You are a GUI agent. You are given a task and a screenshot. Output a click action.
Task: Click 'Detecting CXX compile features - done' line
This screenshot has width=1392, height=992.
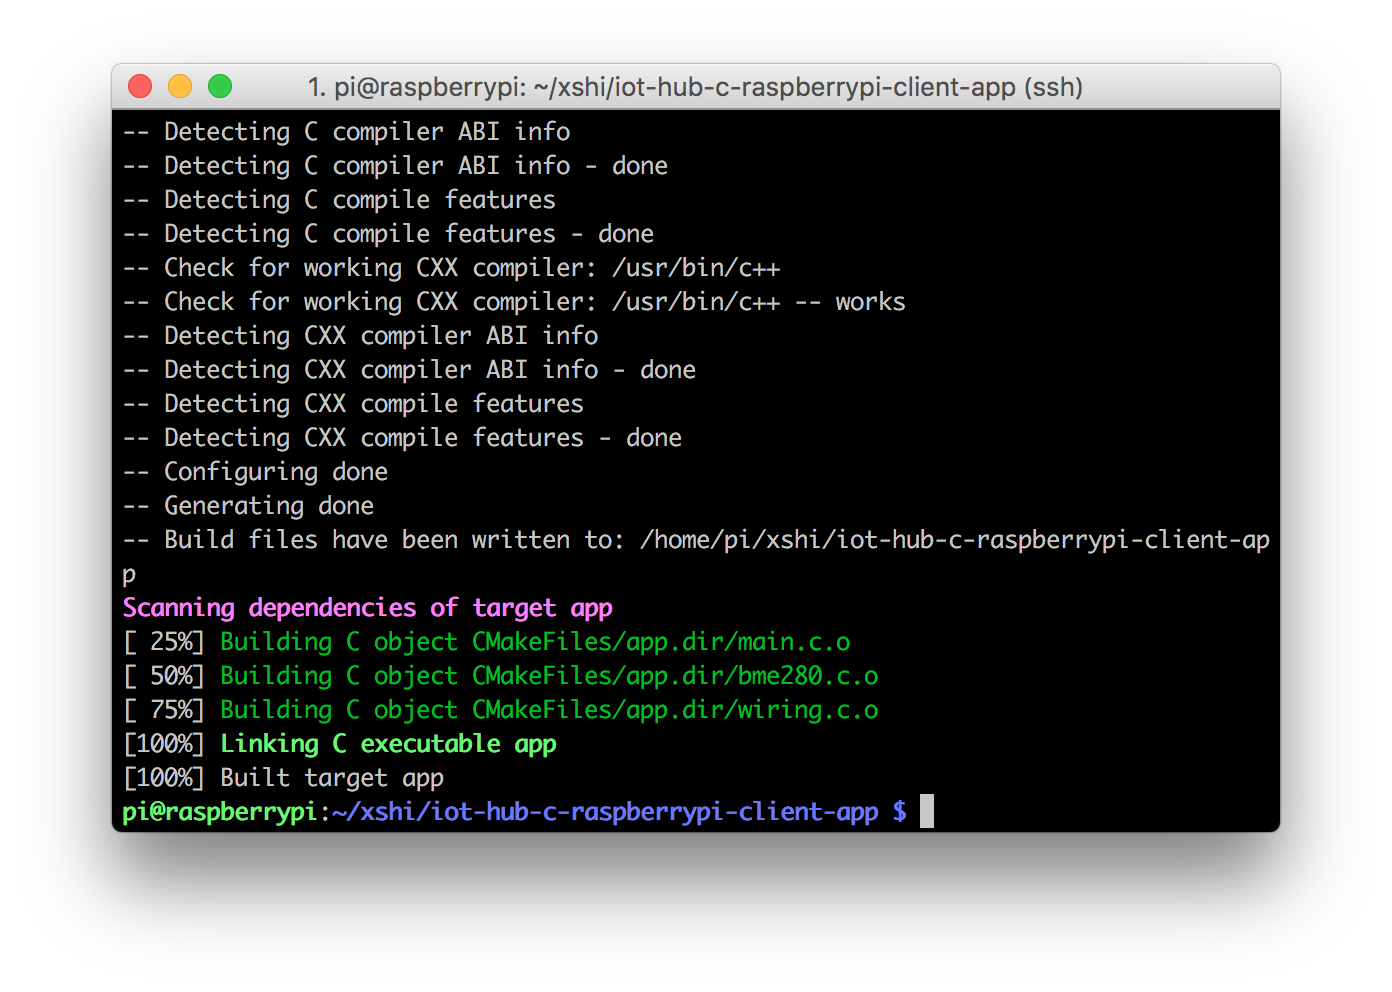402,438
